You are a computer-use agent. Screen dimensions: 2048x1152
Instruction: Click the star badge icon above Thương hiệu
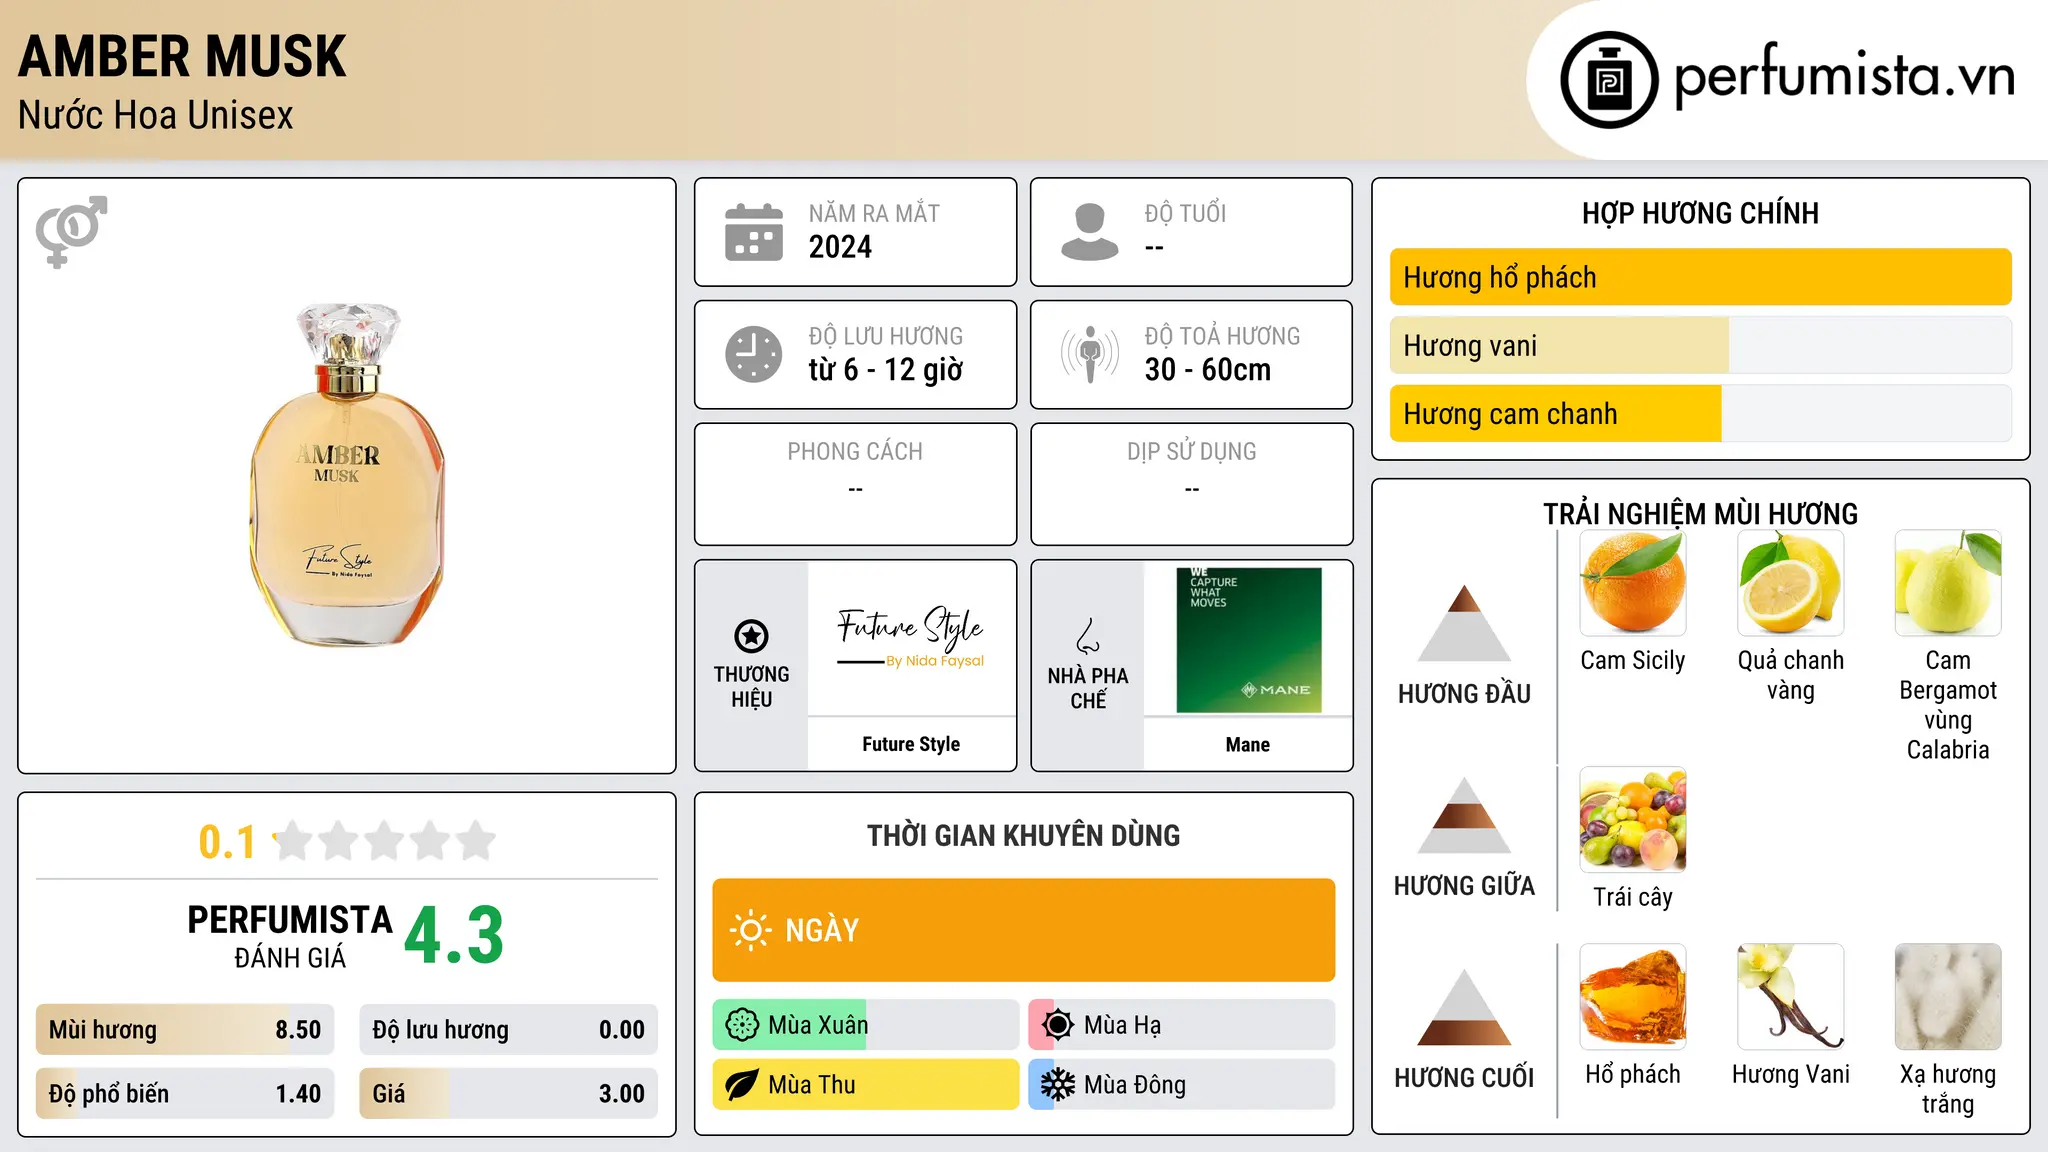pyautogui.click(x=751, y=636)
